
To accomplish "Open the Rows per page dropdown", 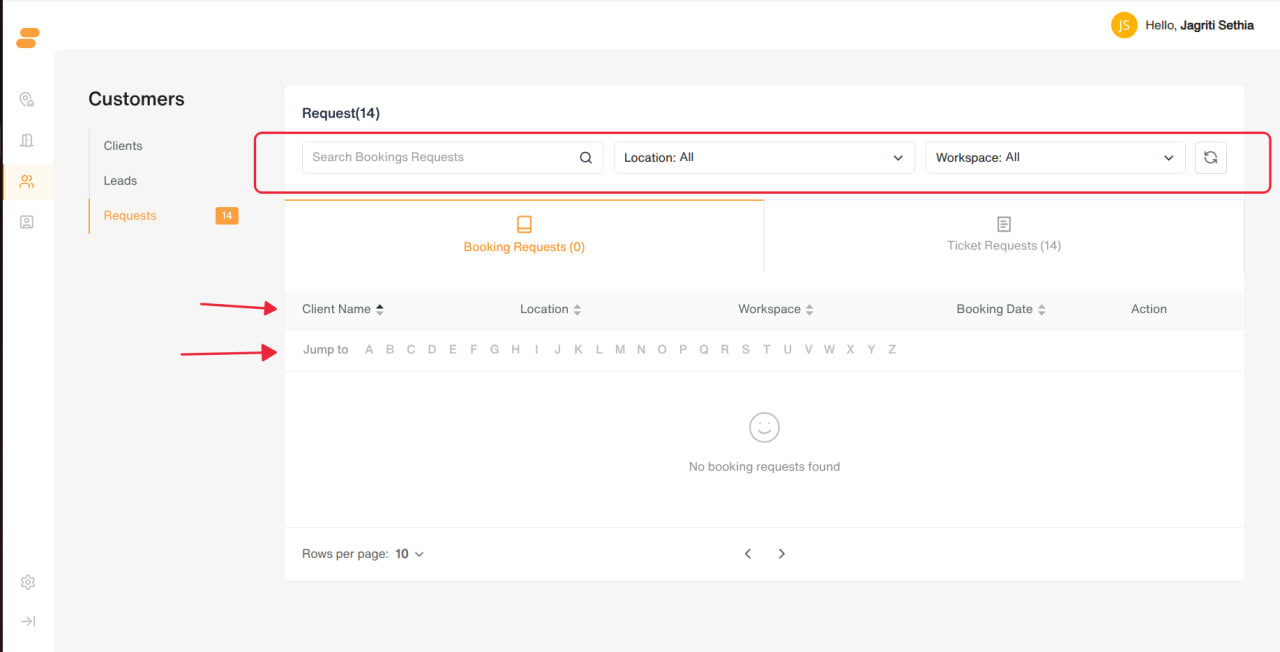I will pos(409,553).
